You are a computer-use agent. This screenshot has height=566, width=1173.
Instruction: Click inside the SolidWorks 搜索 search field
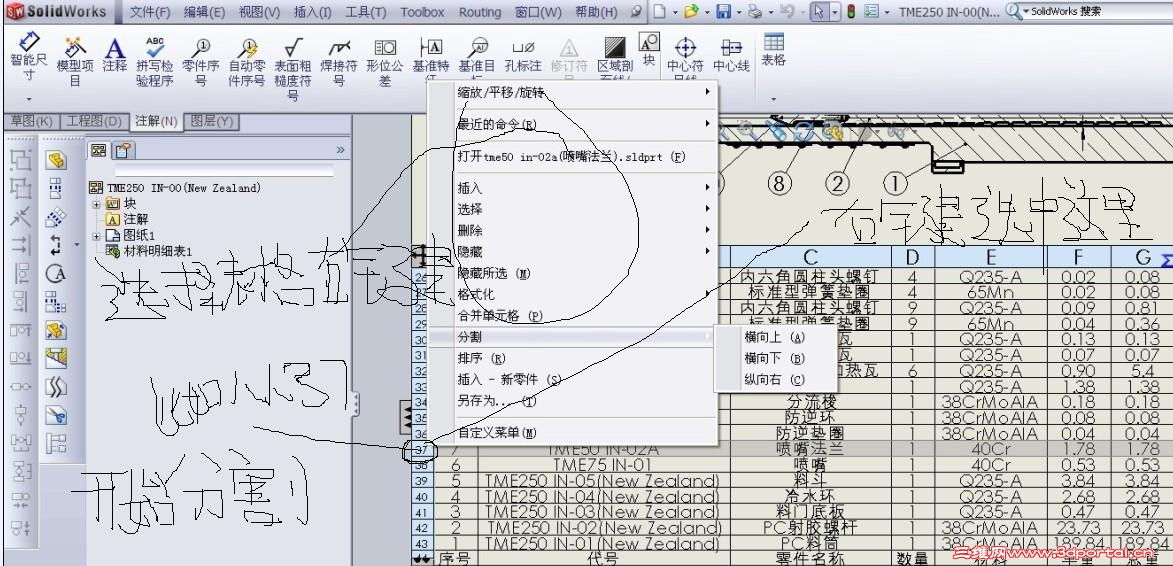[1096, 12]
